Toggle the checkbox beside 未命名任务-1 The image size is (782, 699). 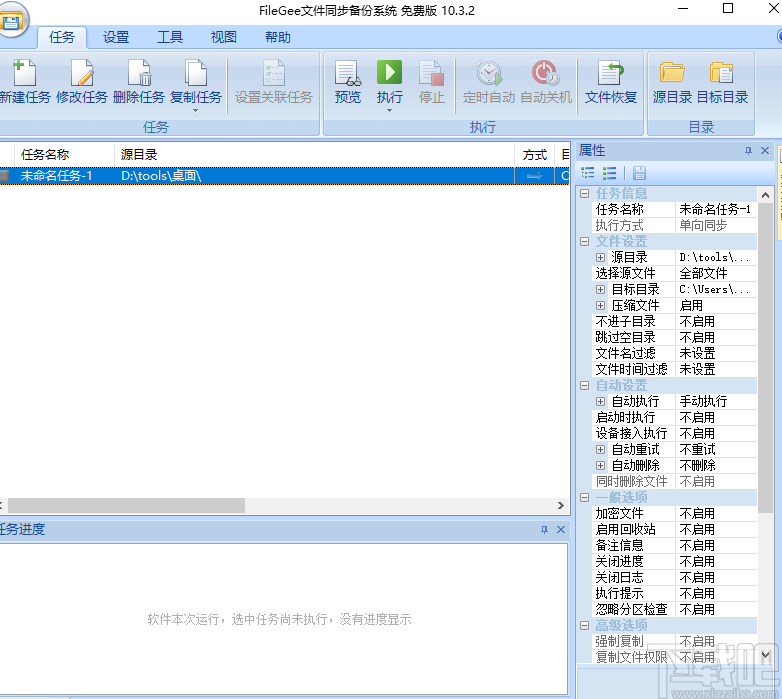(4, 175)
